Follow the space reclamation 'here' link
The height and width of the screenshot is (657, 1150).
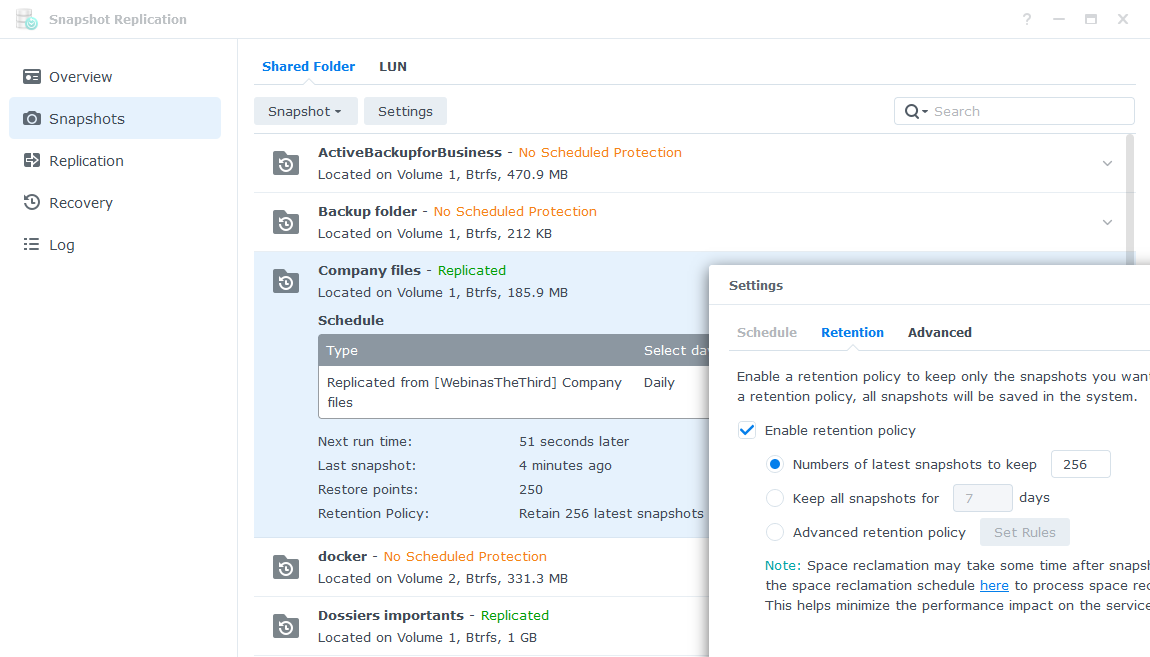(x=993, y=585)
